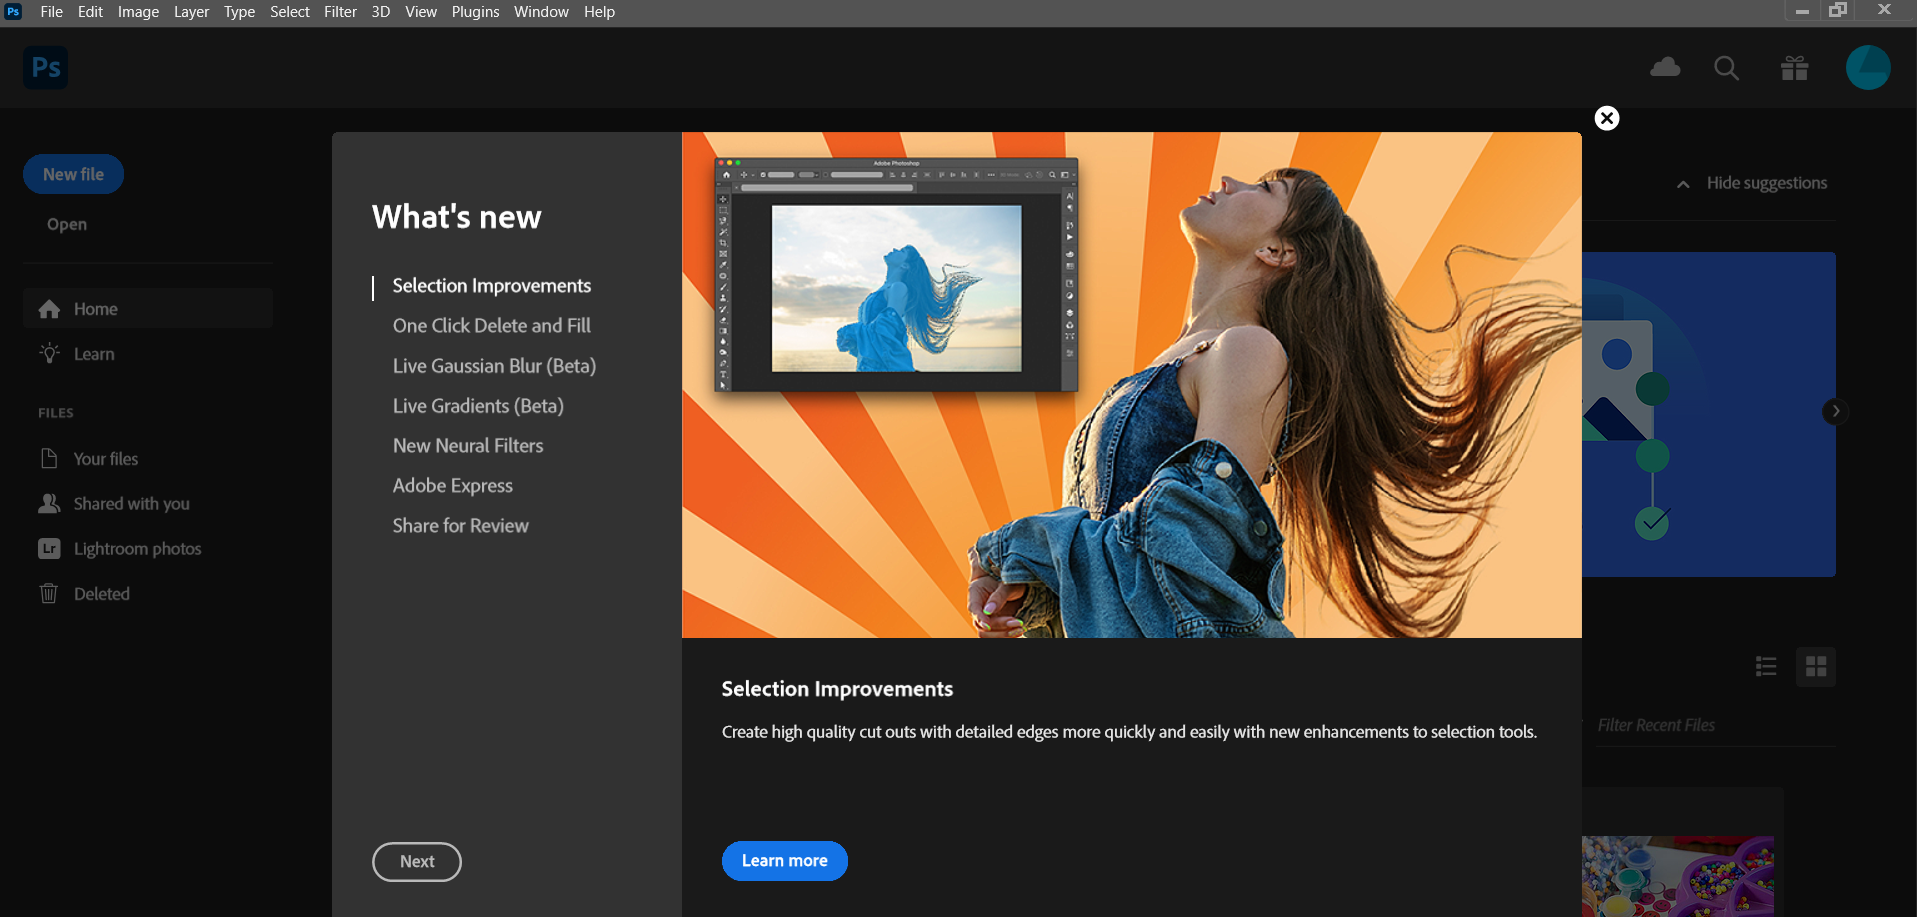Click the Lightroom photos Lr icon
Viewport: 1917px width, 917px height.
pyautogui.click(x=49, y=548)
